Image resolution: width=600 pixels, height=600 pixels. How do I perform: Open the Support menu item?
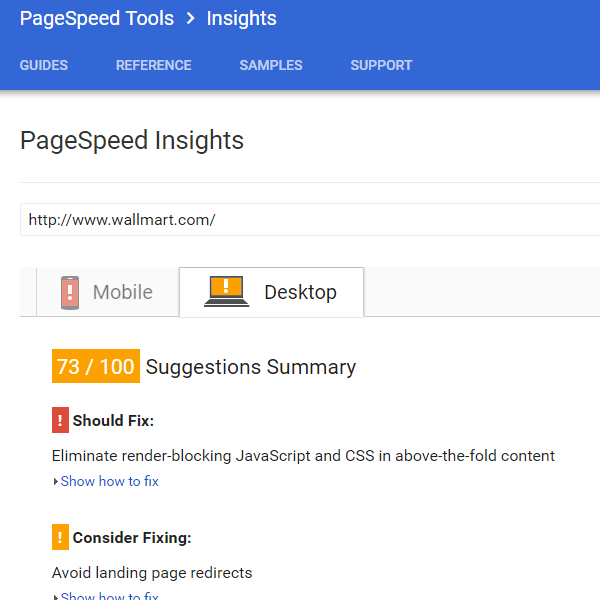(382, 65)
